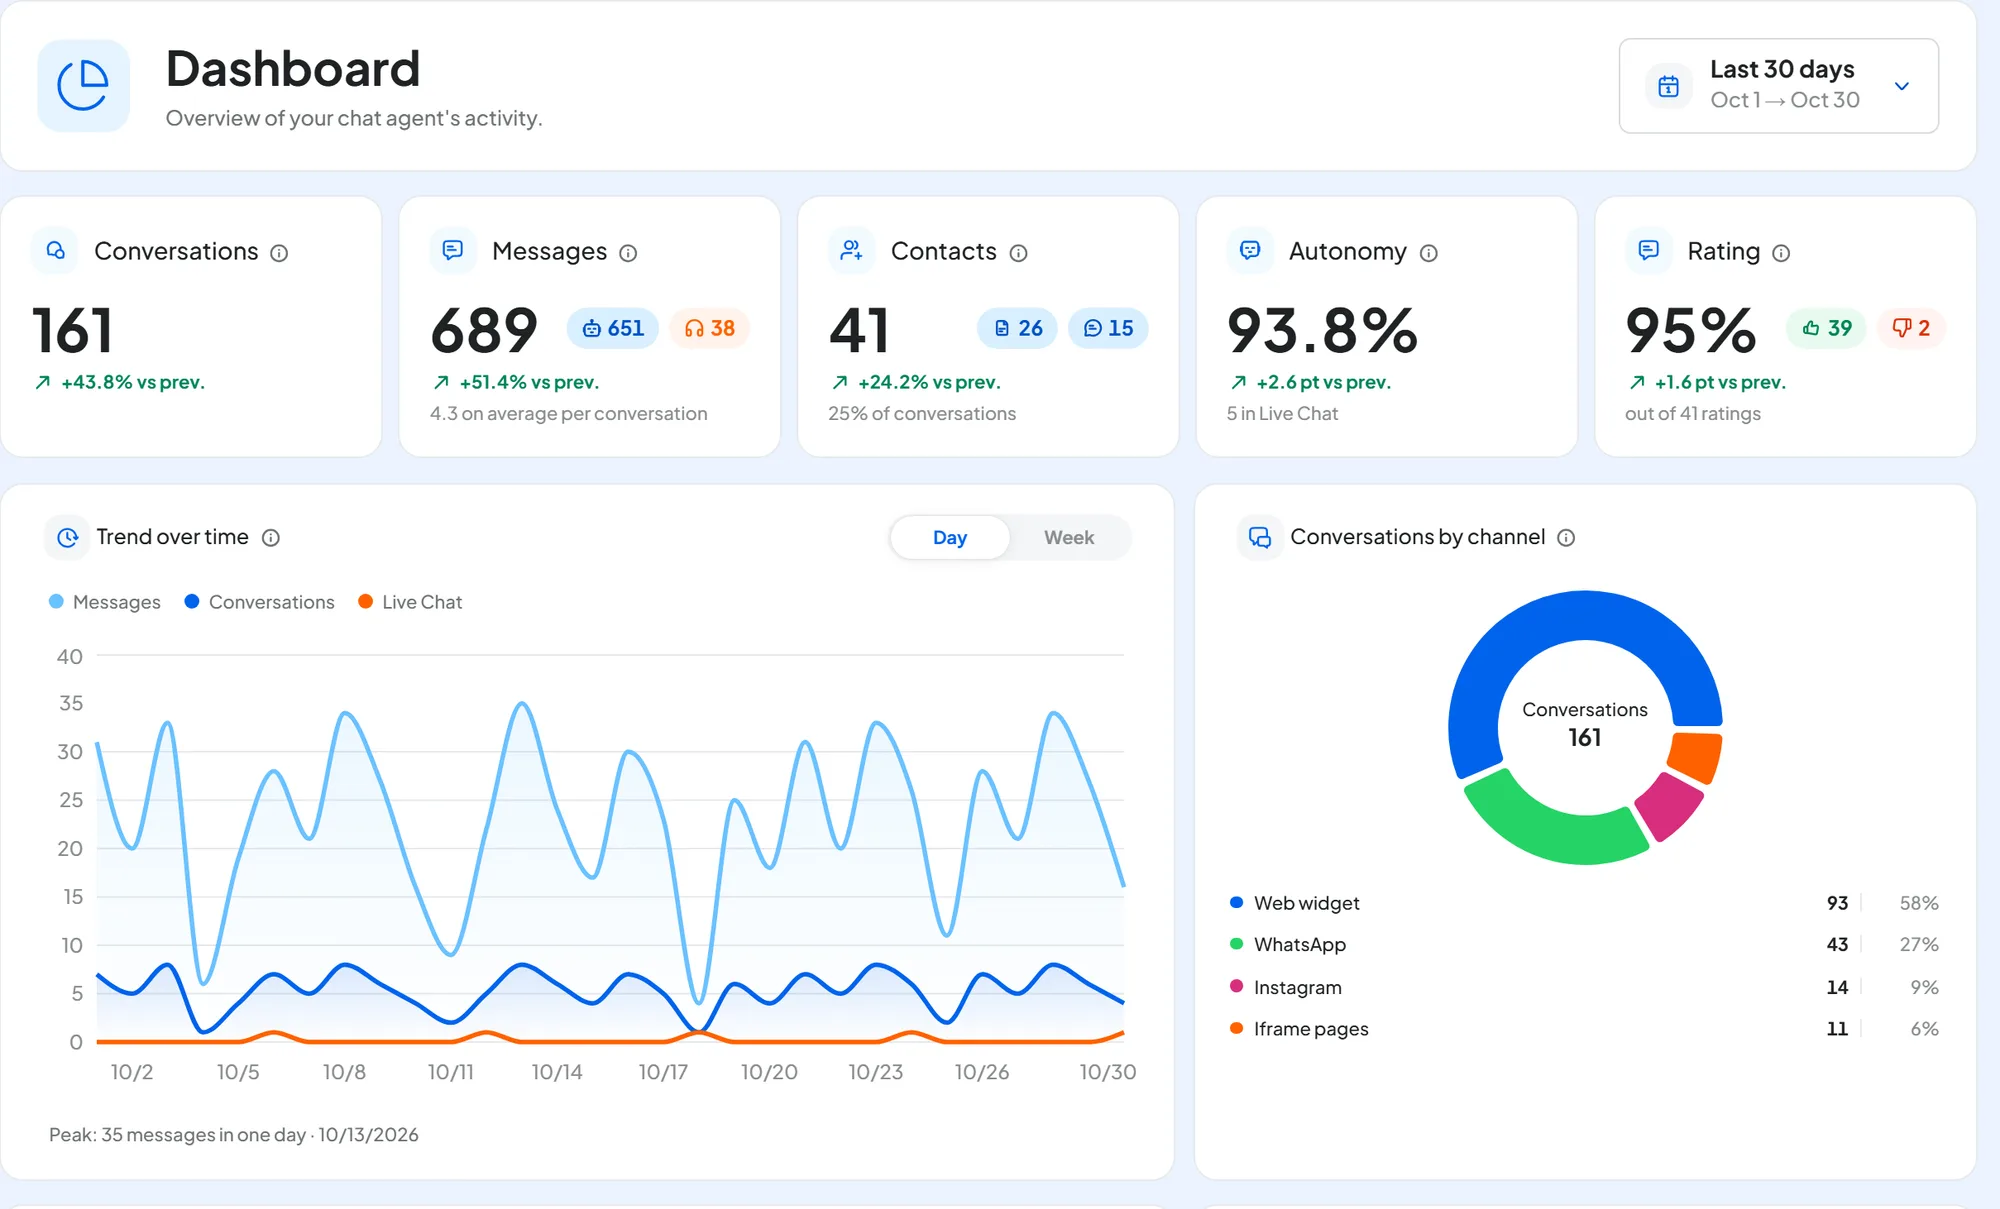This screenshot has width=2000, height=1209.
Task: Show info tooltip next to Rating title
Action: coord(1781,253)
